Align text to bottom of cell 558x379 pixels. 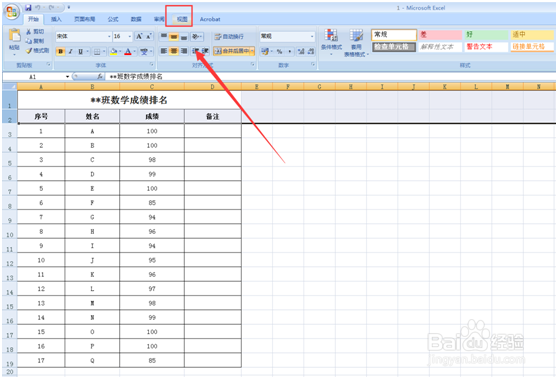(x=184, y=36)
